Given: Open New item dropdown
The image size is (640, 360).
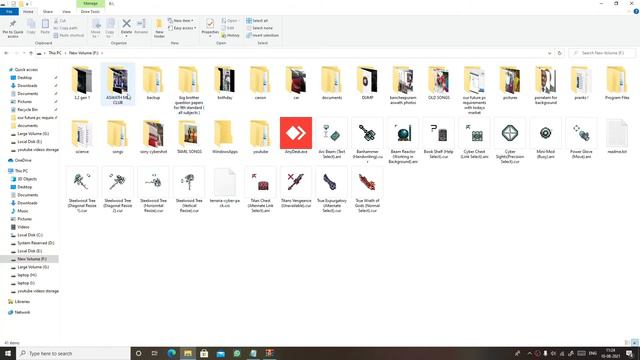Looking at the screenshot, I should [181, 20].
